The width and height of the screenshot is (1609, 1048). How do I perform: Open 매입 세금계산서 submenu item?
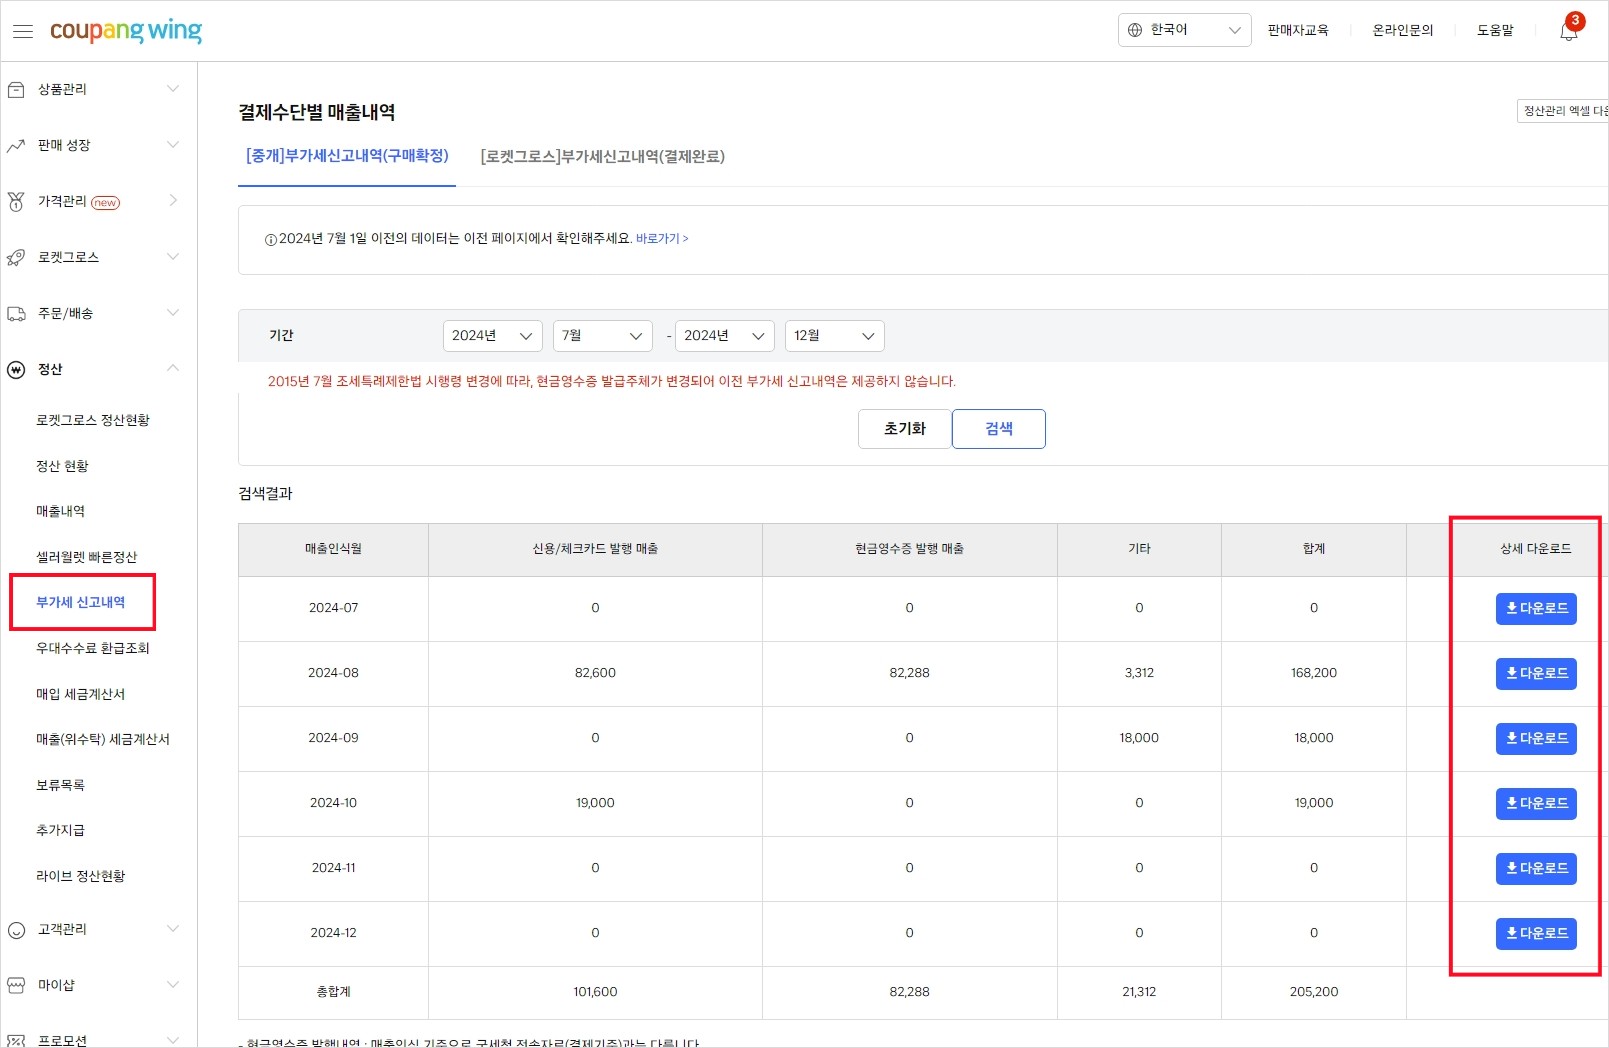[x=81, y=695]
